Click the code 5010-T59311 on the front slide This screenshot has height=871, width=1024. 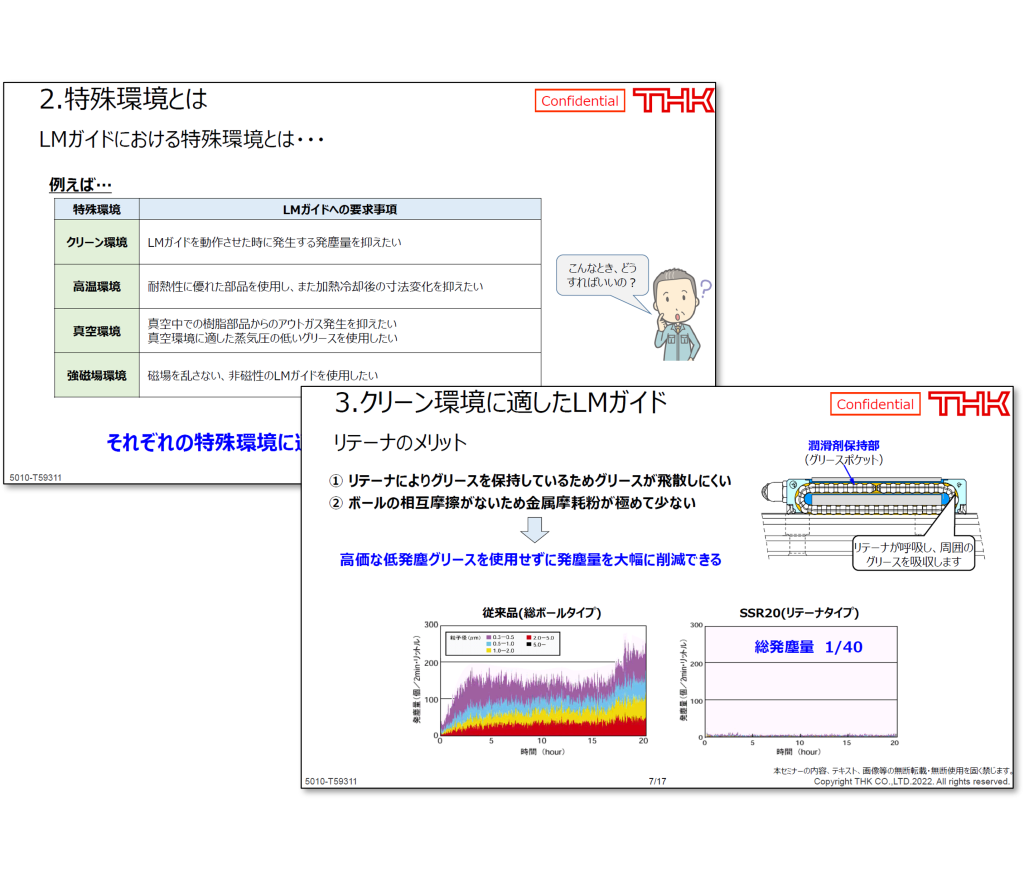pos(331,782)
